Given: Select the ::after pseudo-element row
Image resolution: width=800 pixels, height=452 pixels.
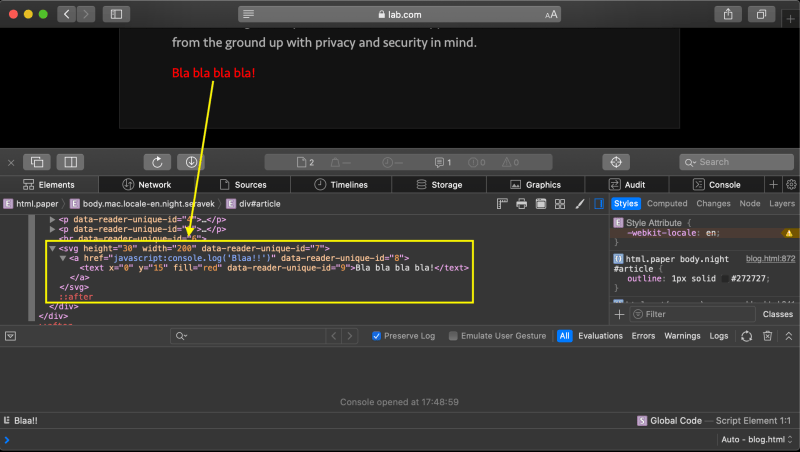Looking at the screenshot, I should coord(76,297).
